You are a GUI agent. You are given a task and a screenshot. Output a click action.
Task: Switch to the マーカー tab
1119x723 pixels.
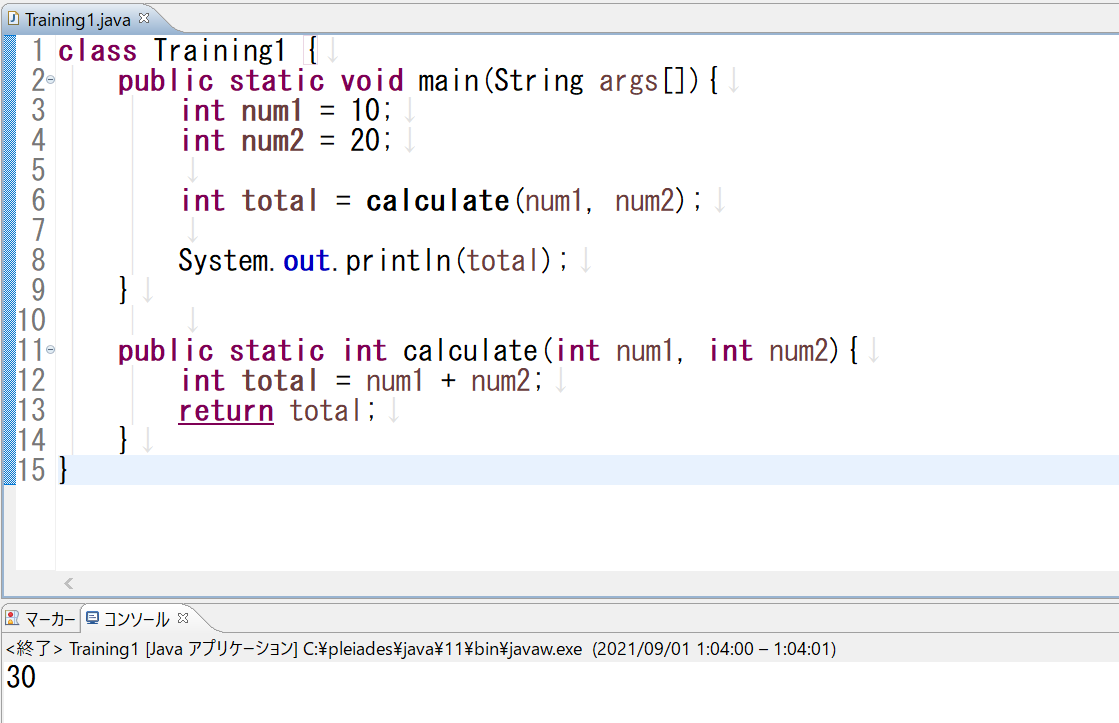point(49,619)
